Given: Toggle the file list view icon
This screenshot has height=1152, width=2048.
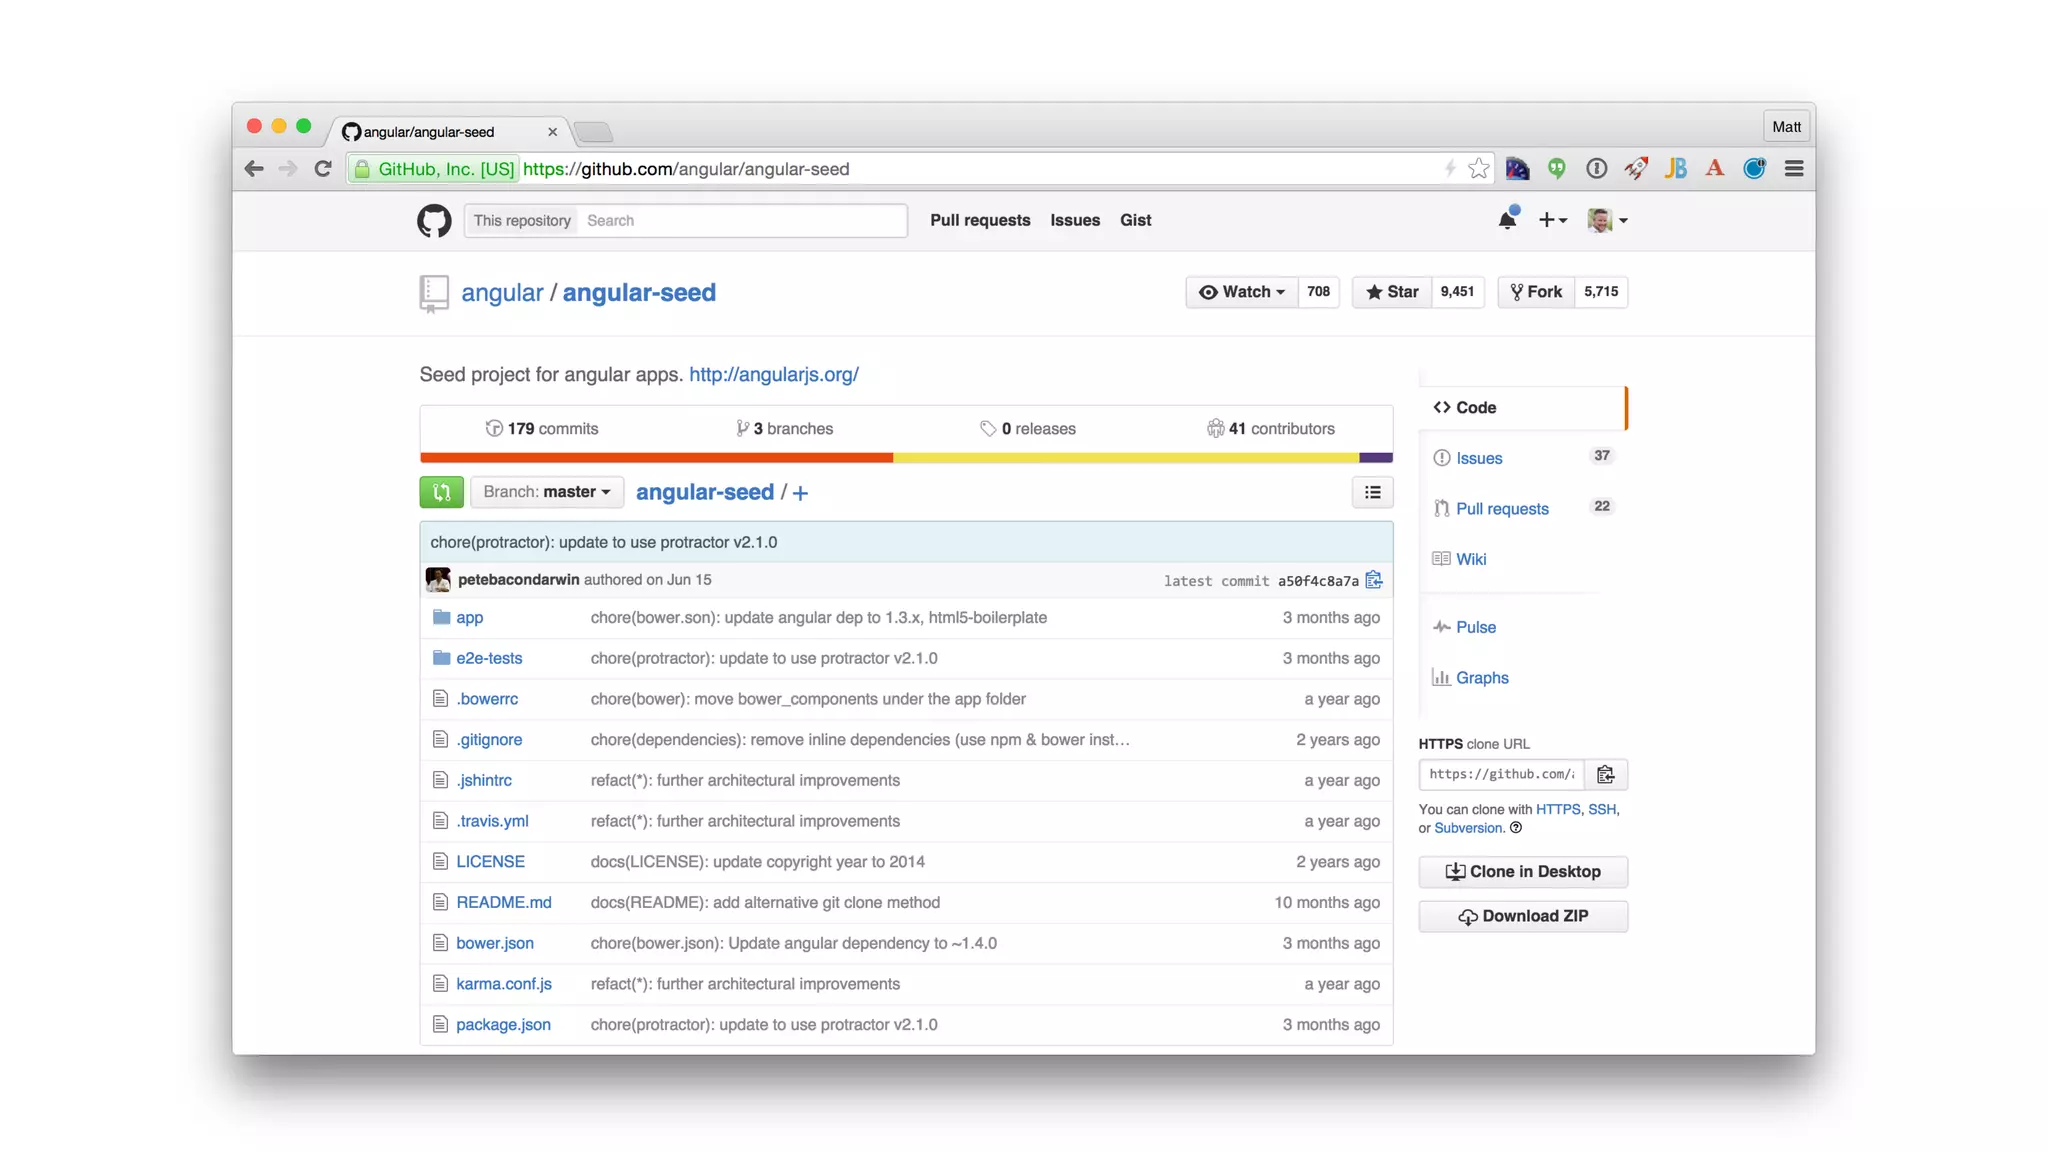Looking at the screenshot, I should pos(1372,492).
